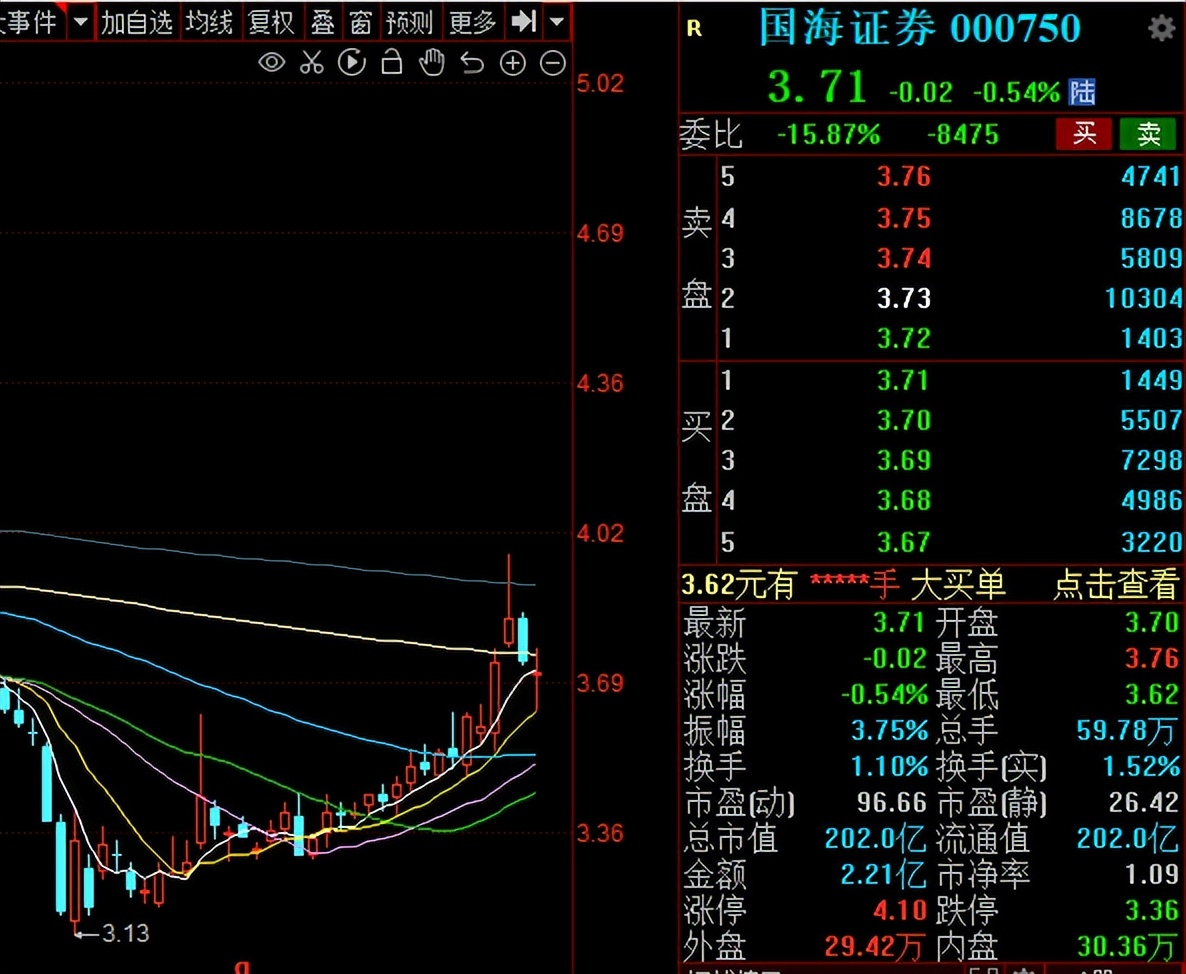This screenshot has width=1186, height=974.
Task: Select the 复权 toolbar item
Action: (x=271, y=23)
